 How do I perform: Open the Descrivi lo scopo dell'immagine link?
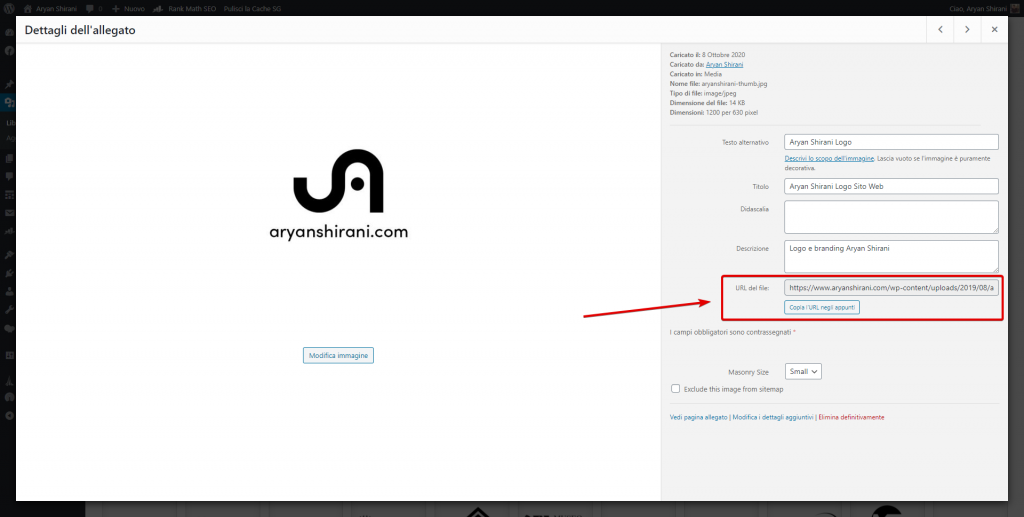831,159
